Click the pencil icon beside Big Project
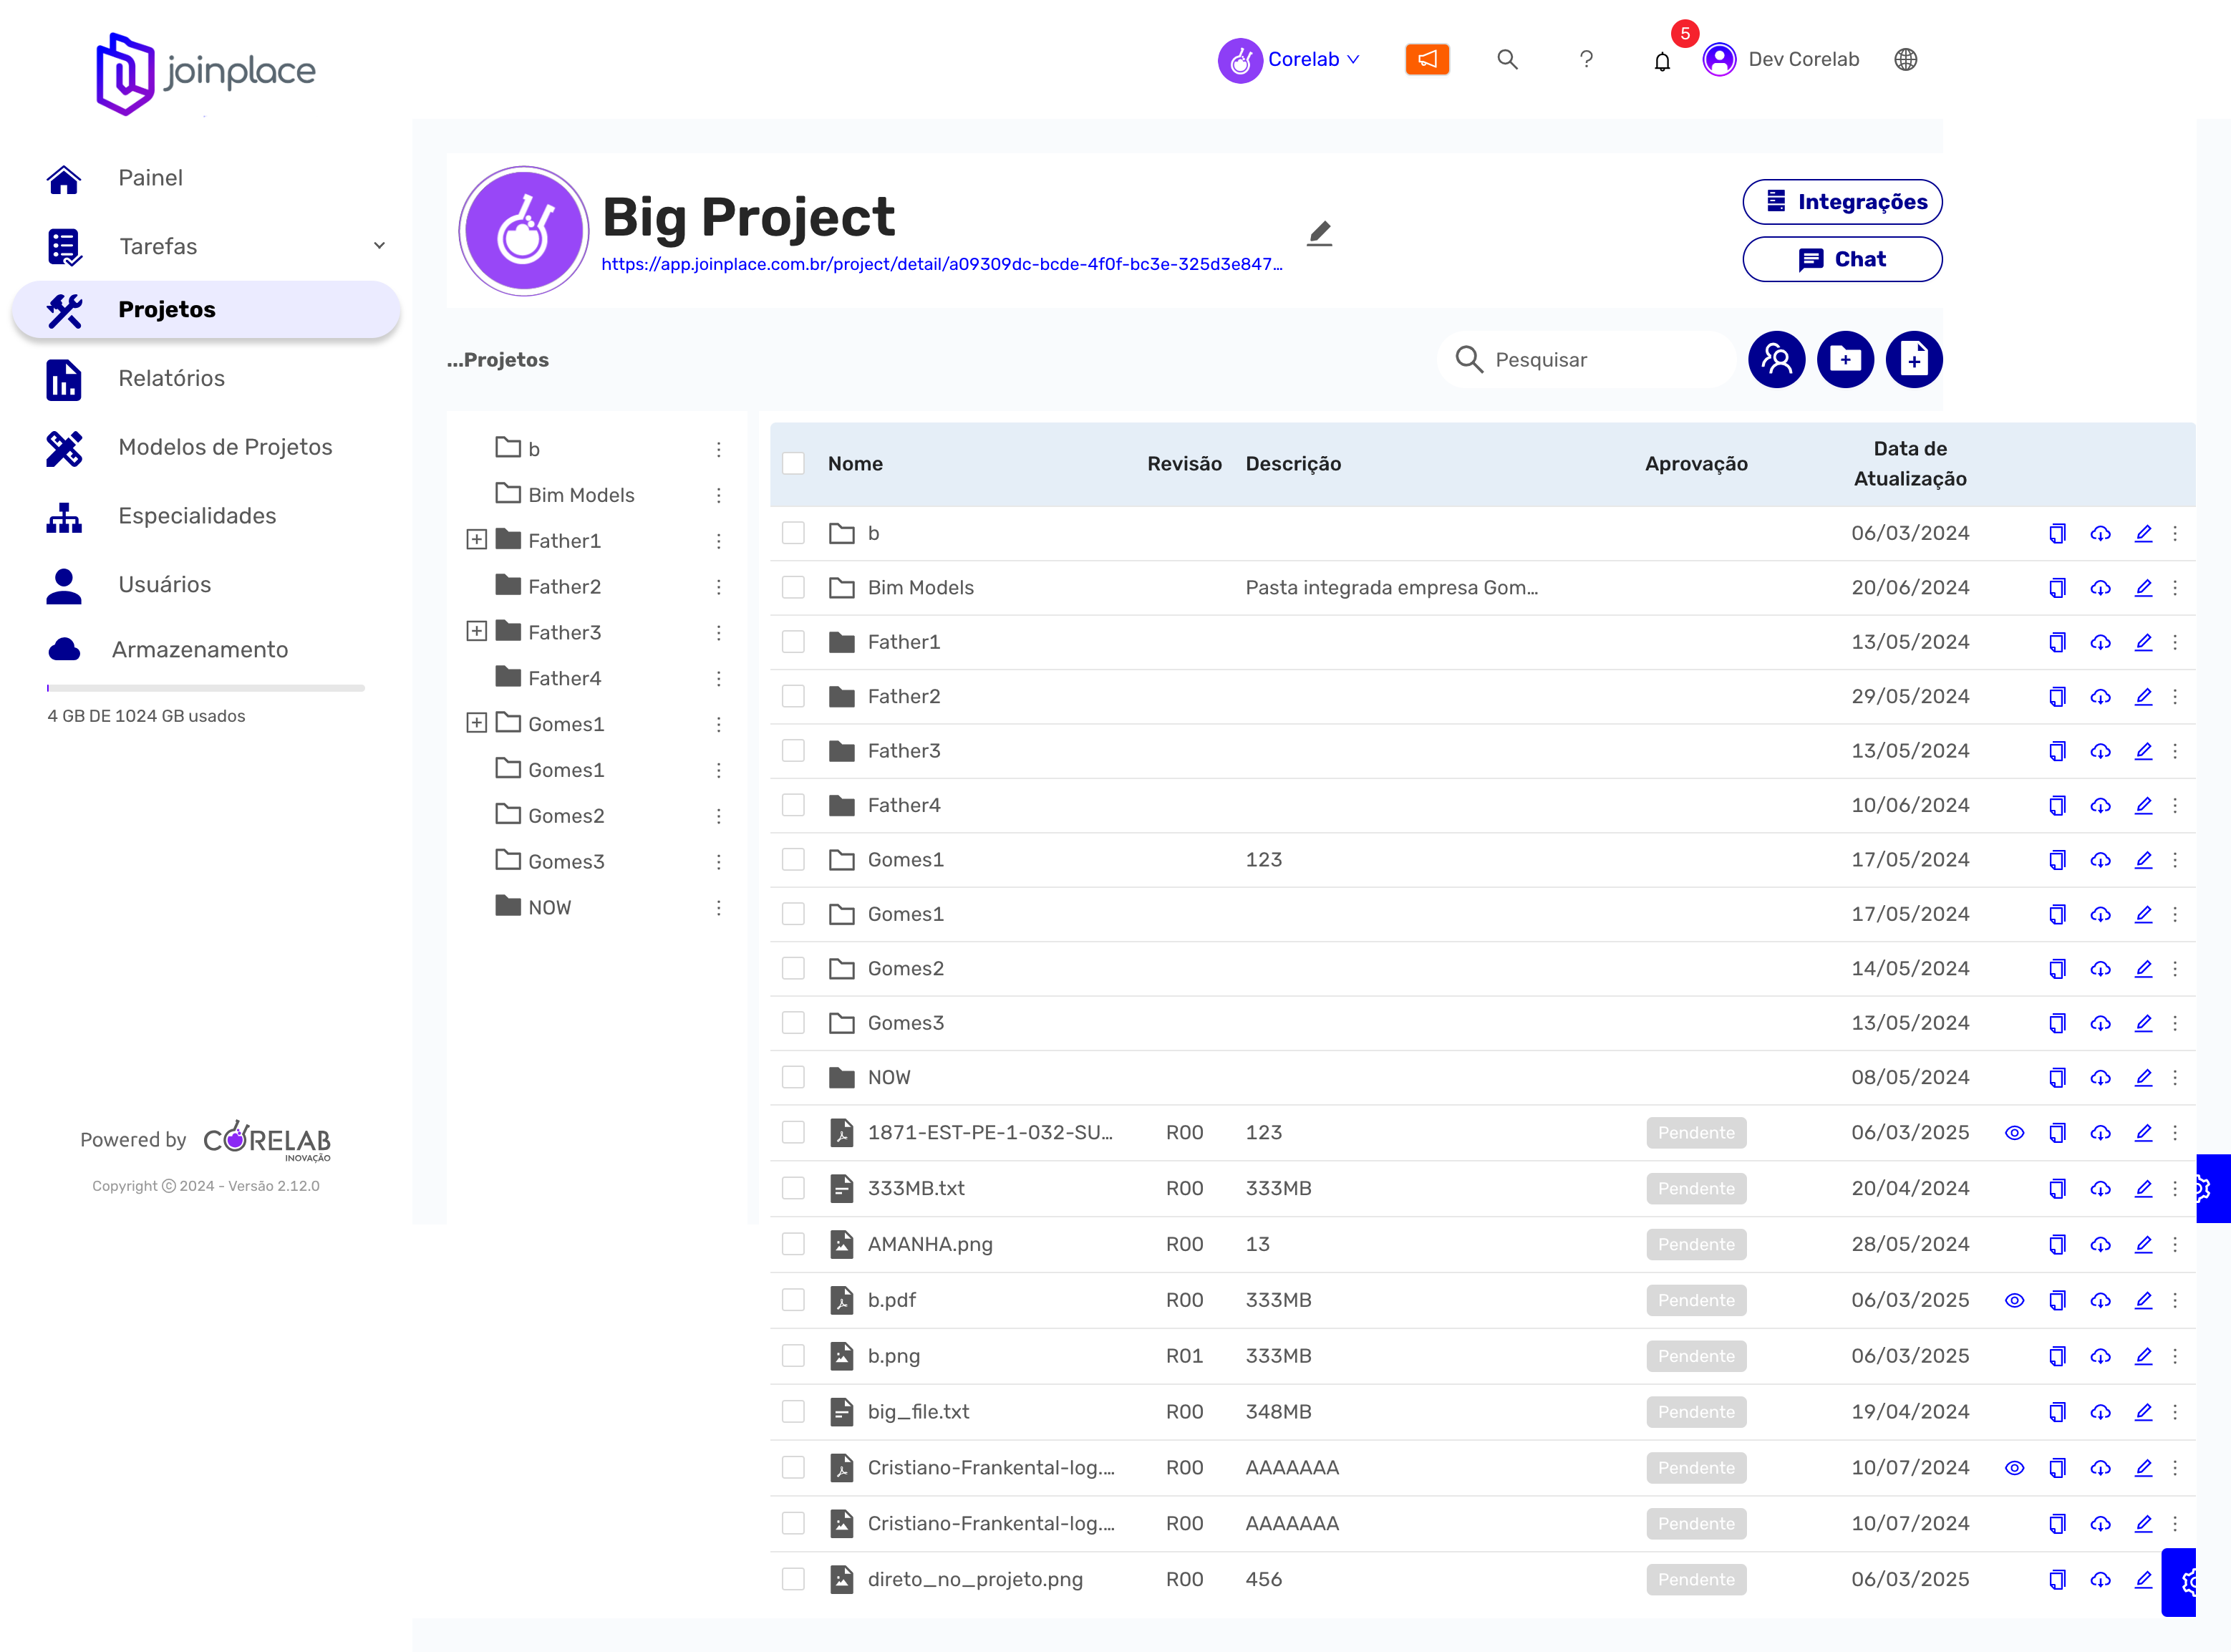2231x1652 pixels. pos(1319,234)
